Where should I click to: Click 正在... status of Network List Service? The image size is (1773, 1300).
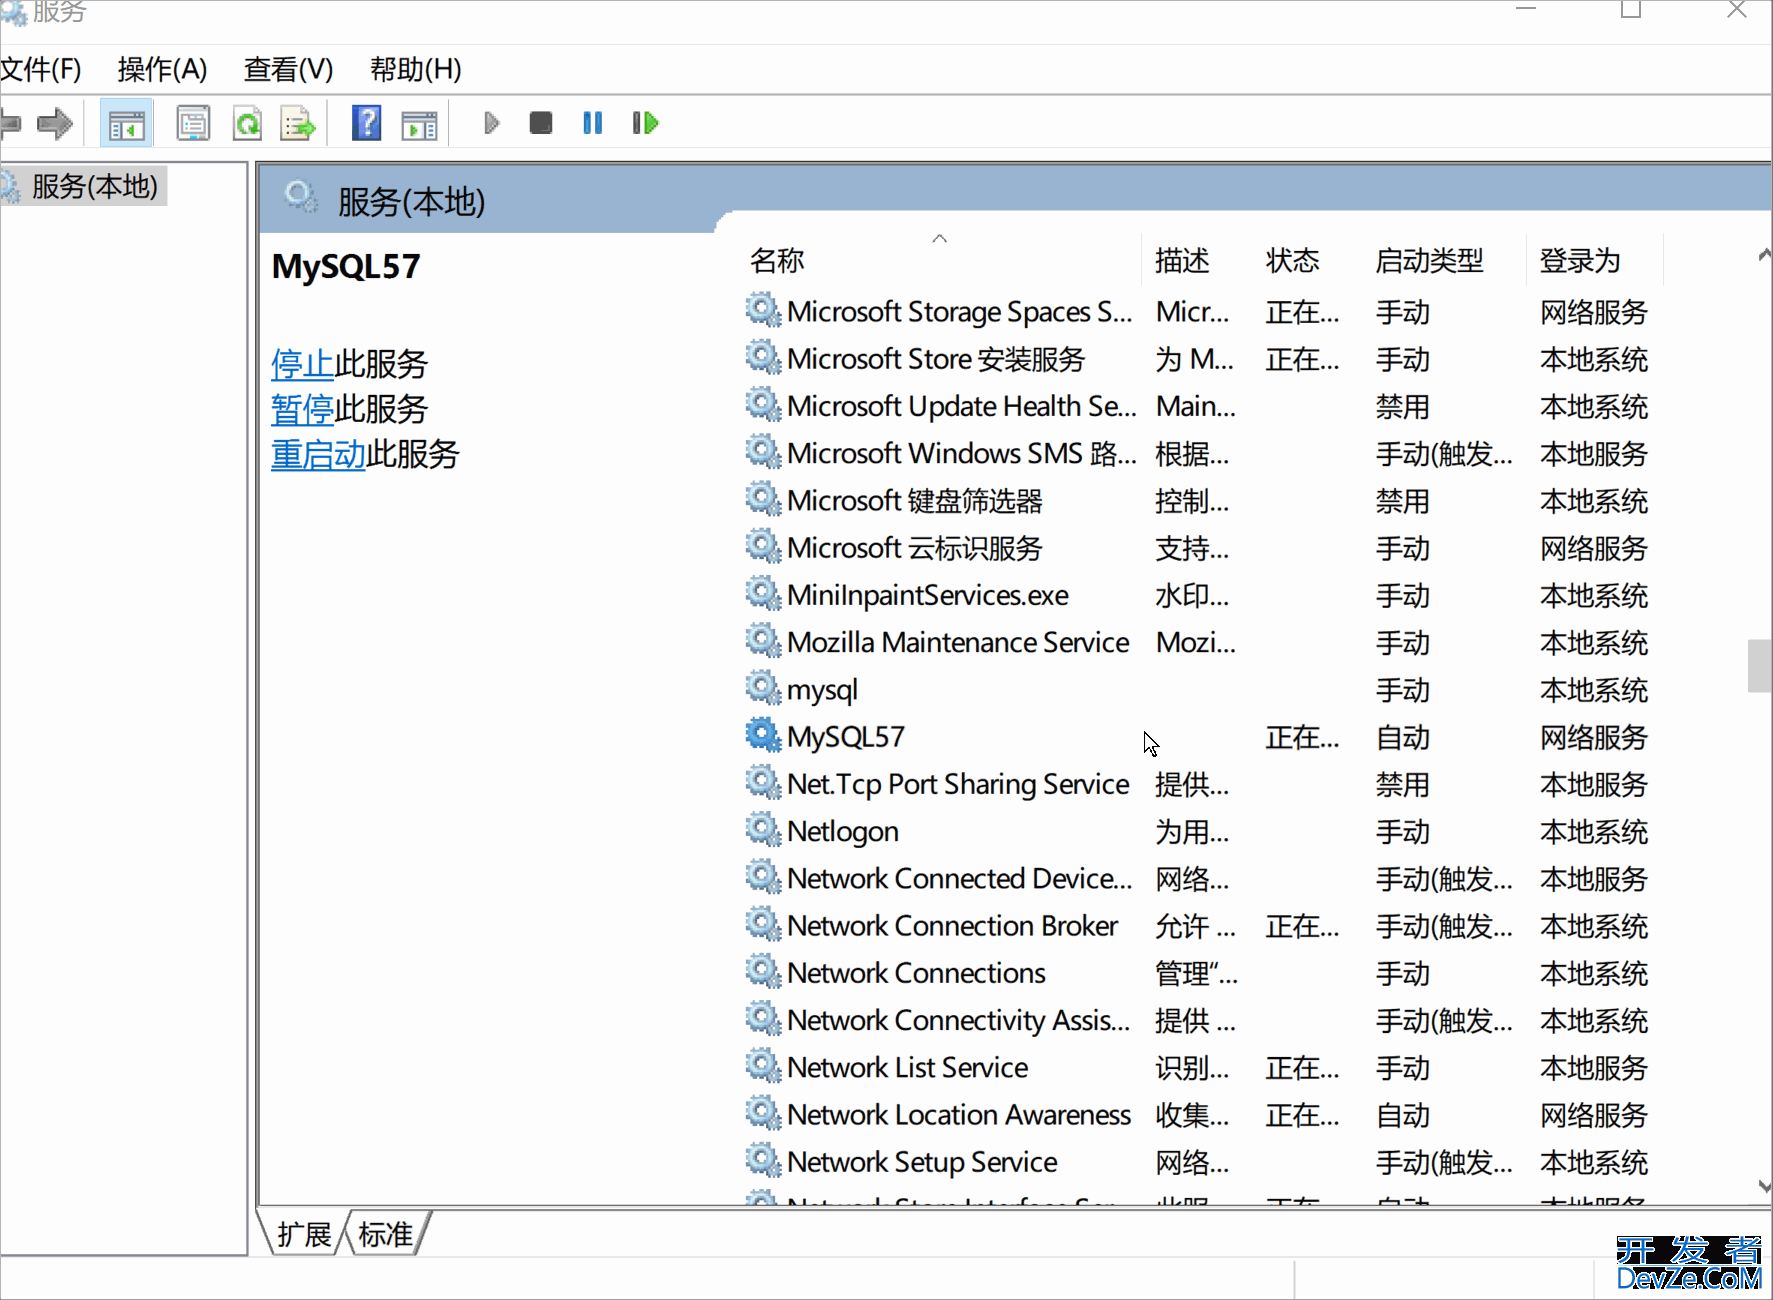pos(1302,1069)
